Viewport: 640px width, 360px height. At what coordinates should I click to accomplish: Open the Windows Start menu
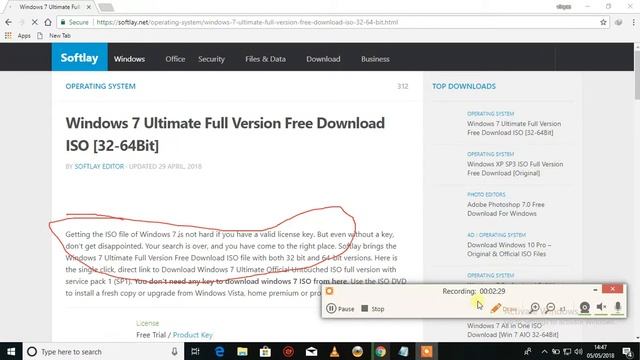click(11, 351)
